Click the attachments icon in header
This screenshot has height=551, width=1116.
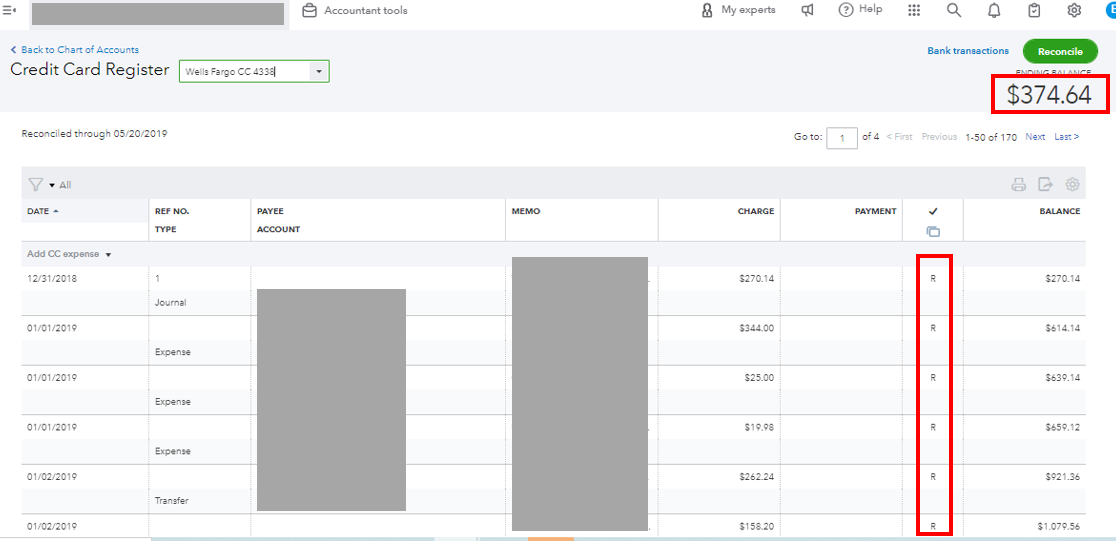pos(933,231)
